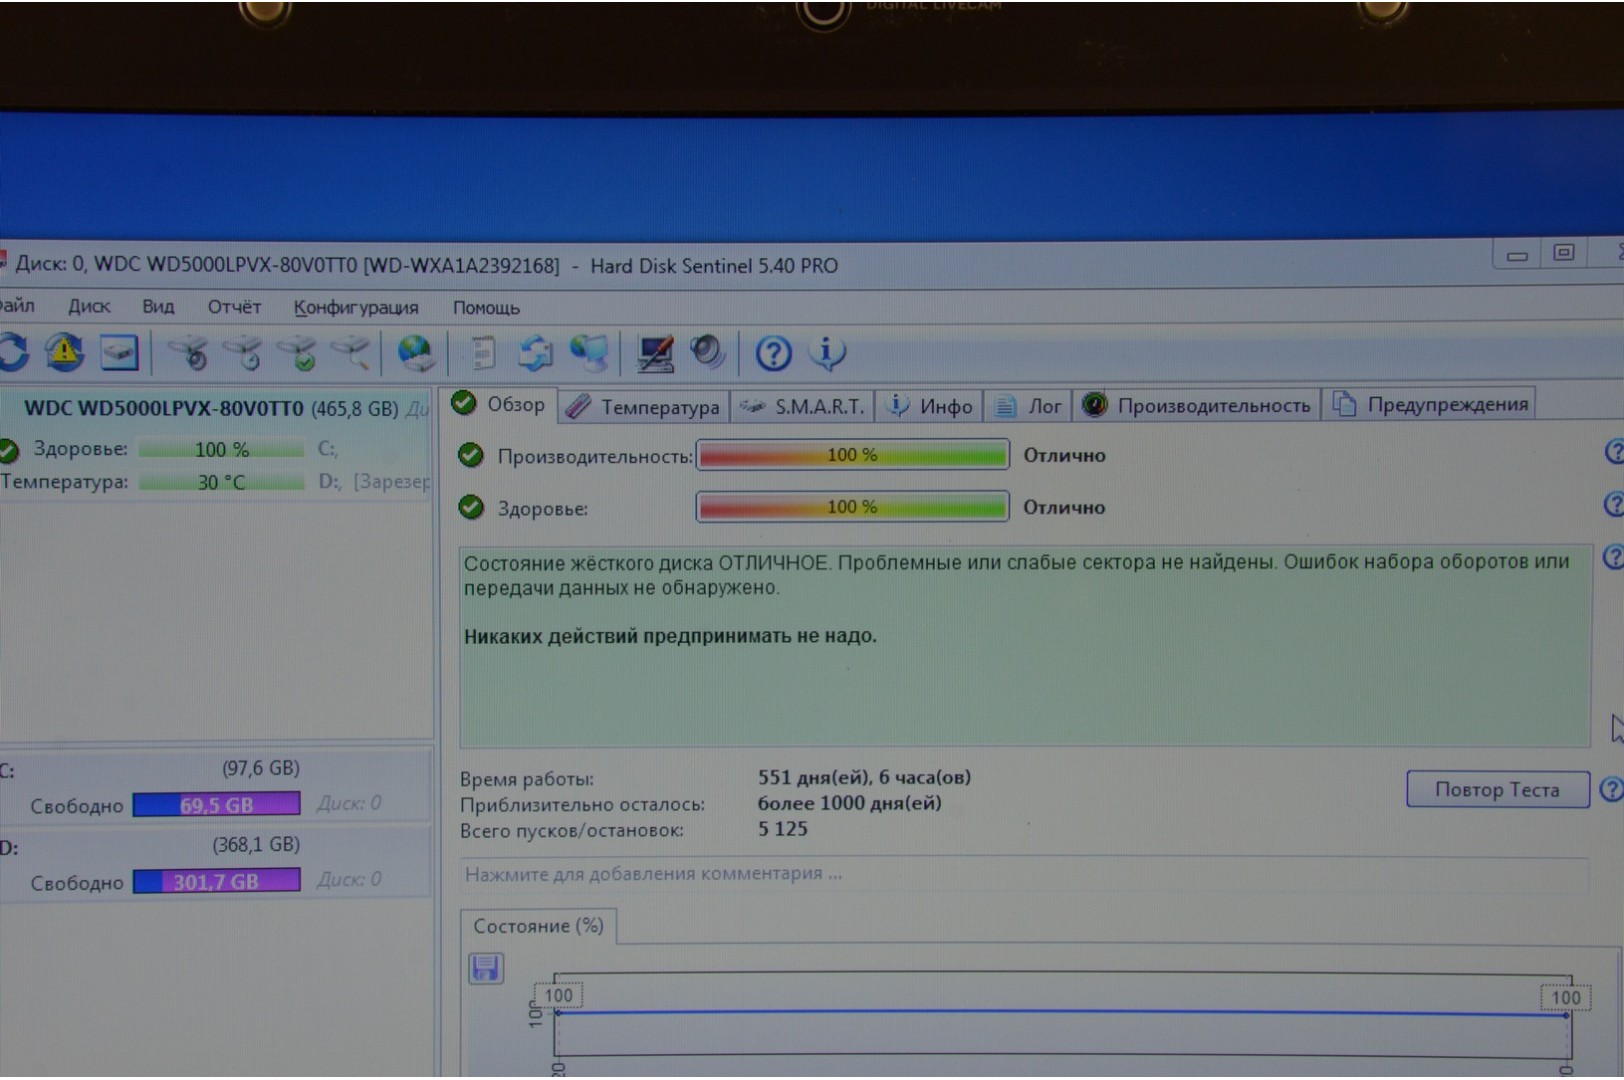The width and height of the screenshot is (1624, 1080).
Task: Switch to the S.M.A.R.T. tab
Action: point(803,406)
